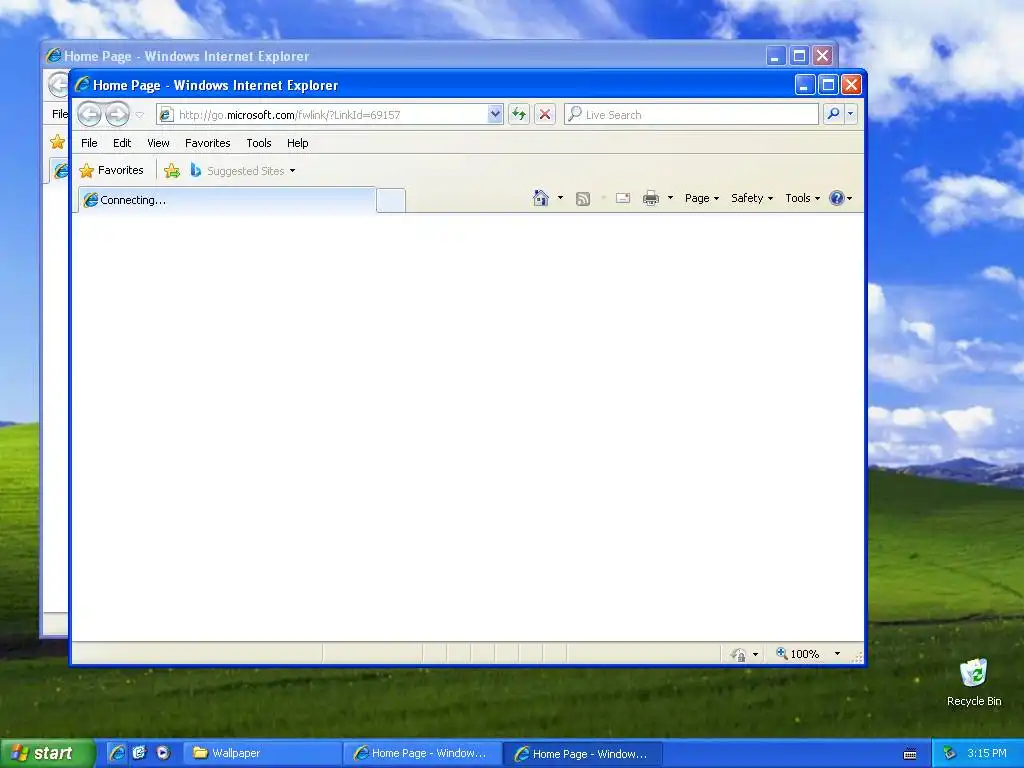Click the Start button
Image resolution: width=1024 pixels, height=768 pixels.
click(46, 754)
